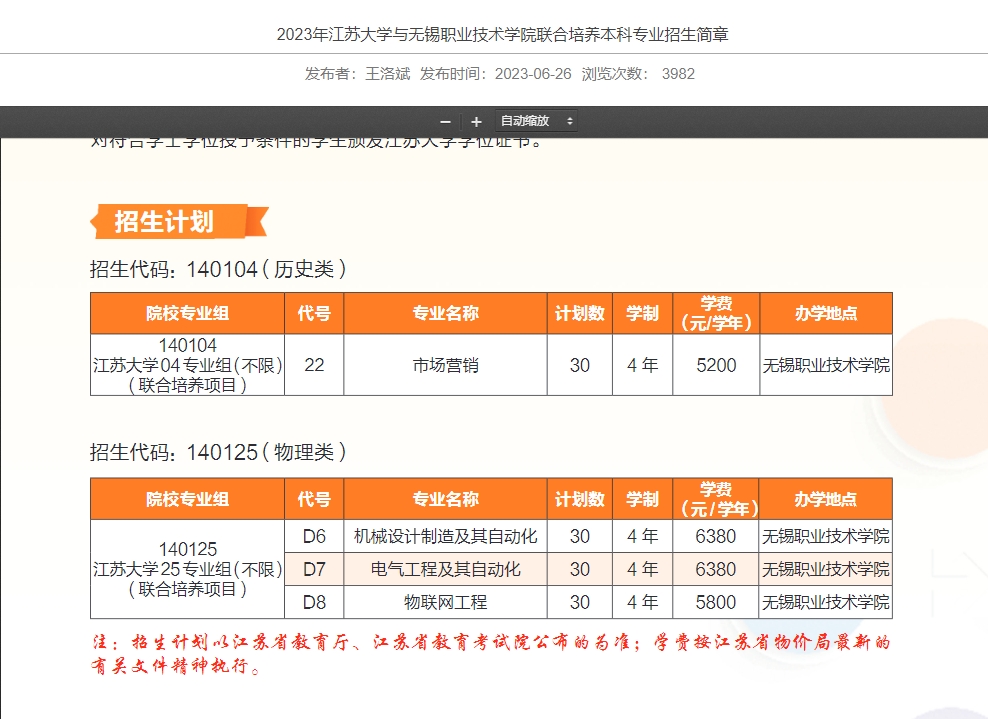The width and height of the screenshot is (988, 719).
Task: Select the 市场营销 major cell
Action: tap(445, 365)
